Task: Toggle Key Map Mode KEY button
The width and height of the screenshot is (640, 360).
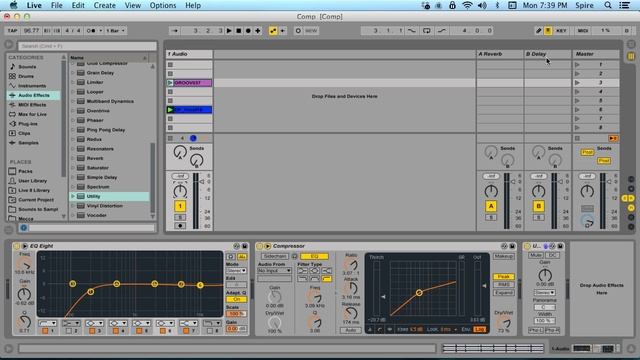Action: click(561, 31)
